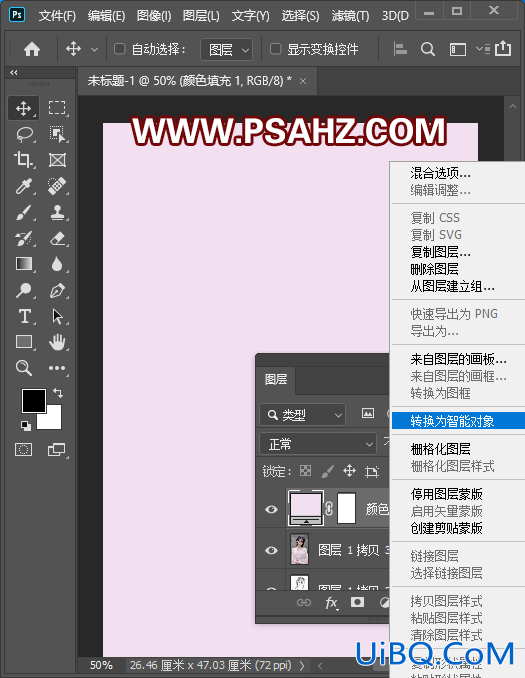Screen dimensions: 525x678
Task: Select the Zoom tool
Action: [x=24, y=368]
